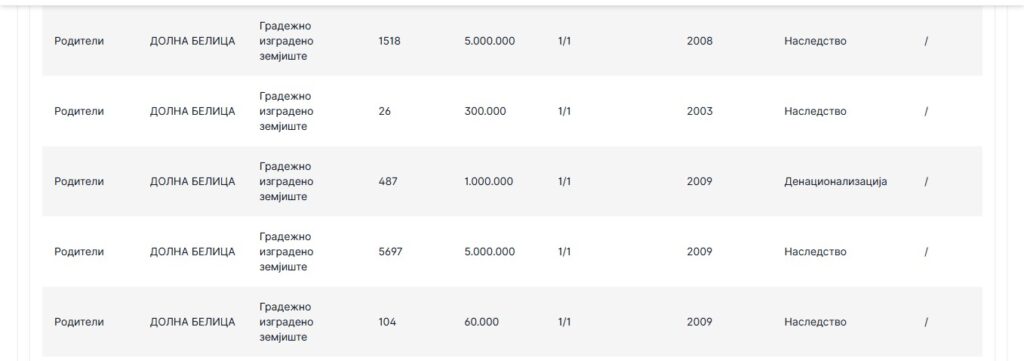Click the 26 area cell
Image resolution: width=1024 pixels, height=361 pixels.
tap(385, 112)
